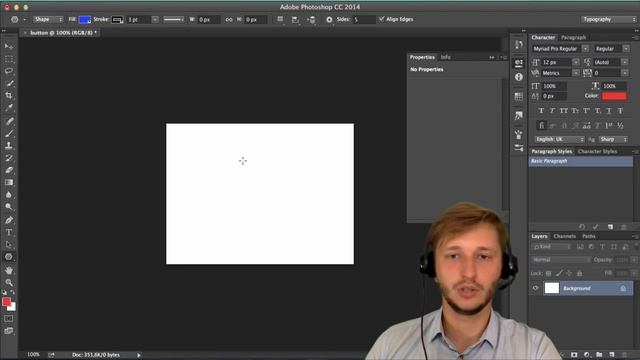Open the English: UK language dropdown
This screenshot has width=640, height=360.
click(560, 139)
